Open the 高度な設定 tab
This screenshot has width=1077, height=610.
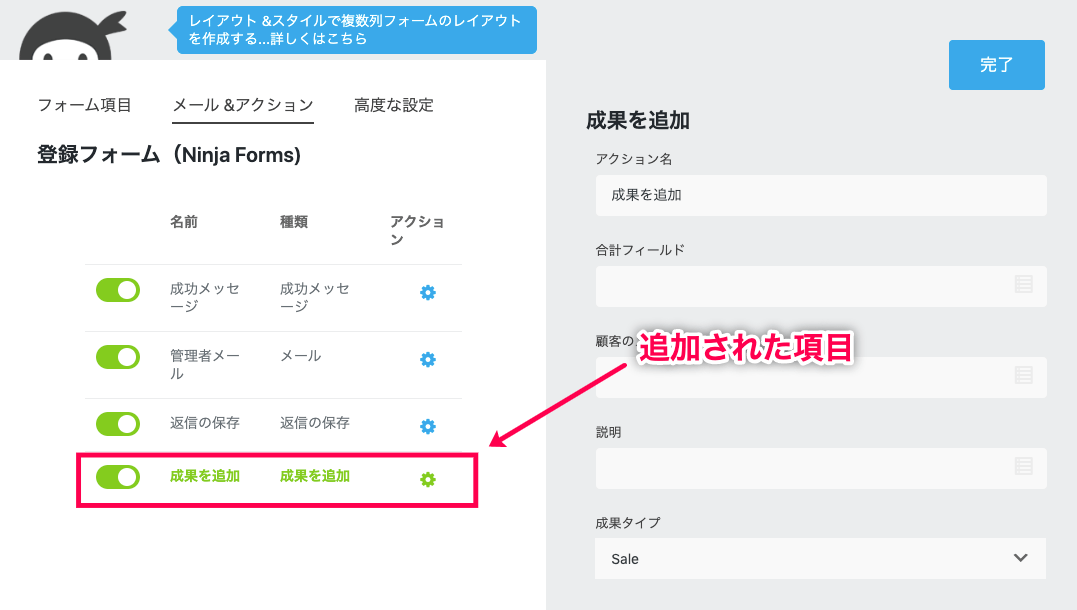click(x=394, y=105)
